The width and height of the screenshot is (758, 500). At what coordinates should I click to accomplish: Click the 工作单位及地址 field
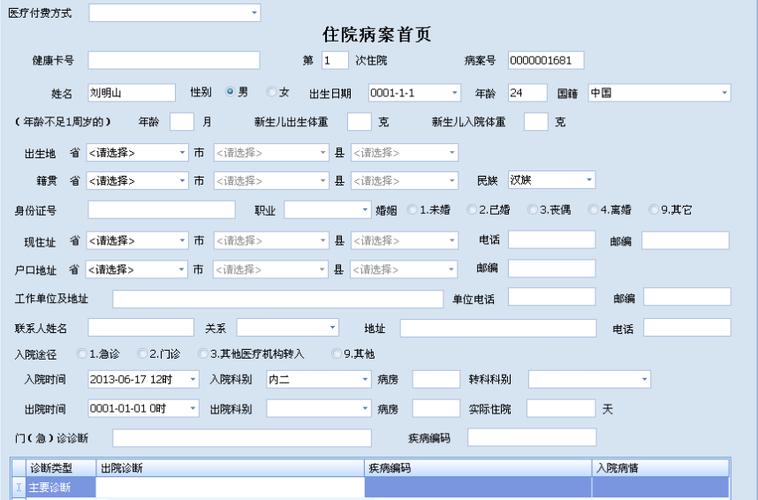tap(278, 299)
